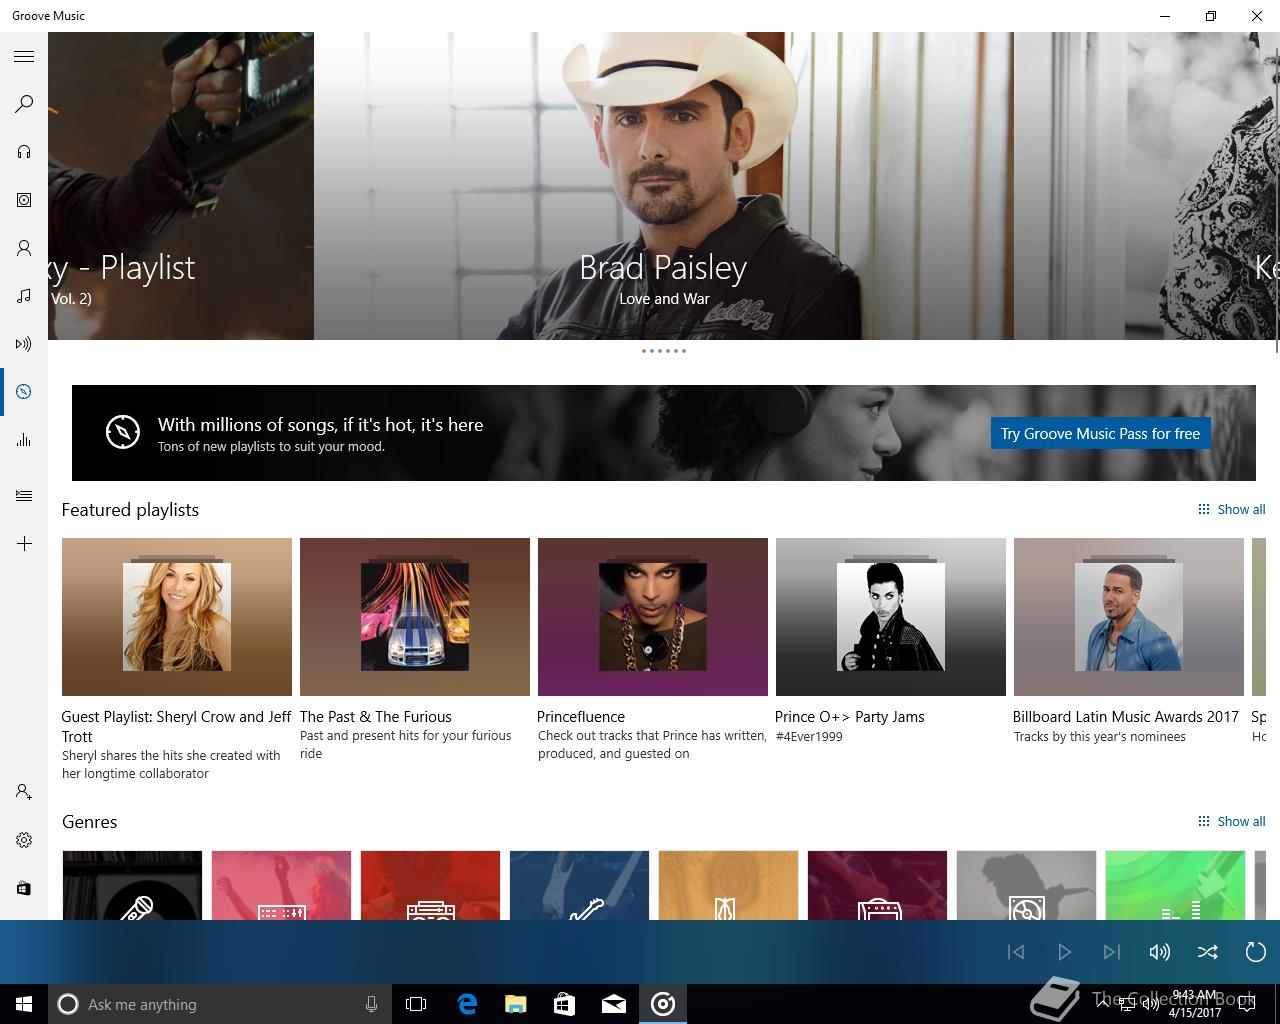This screenshot has height=1024, width=1280.
Task: Open the red genre tile with boombox icon
Action: tap(430, 885)
